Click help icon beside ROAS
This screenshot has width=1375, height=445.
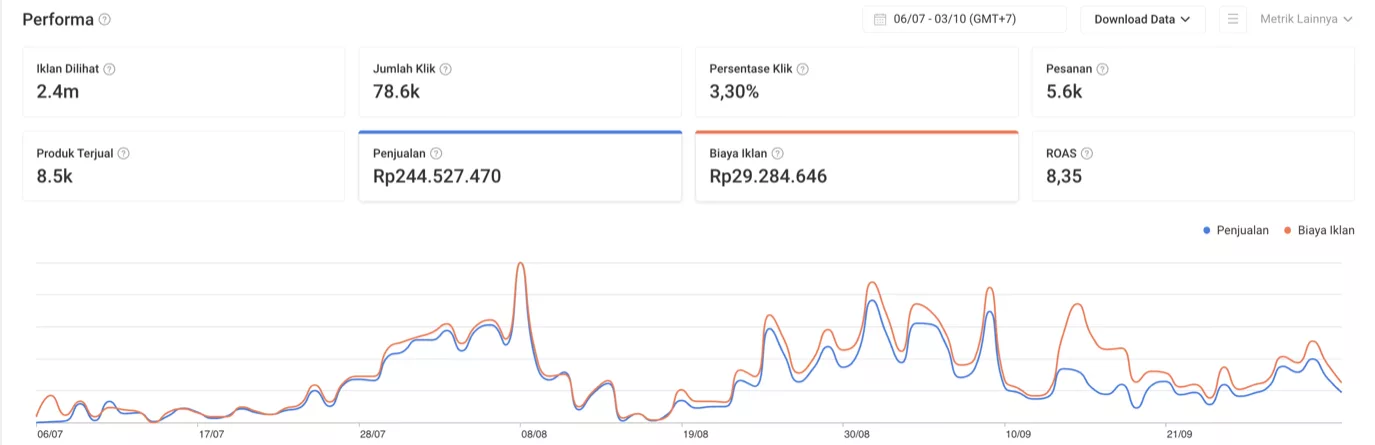click(x=1087, y=154)
